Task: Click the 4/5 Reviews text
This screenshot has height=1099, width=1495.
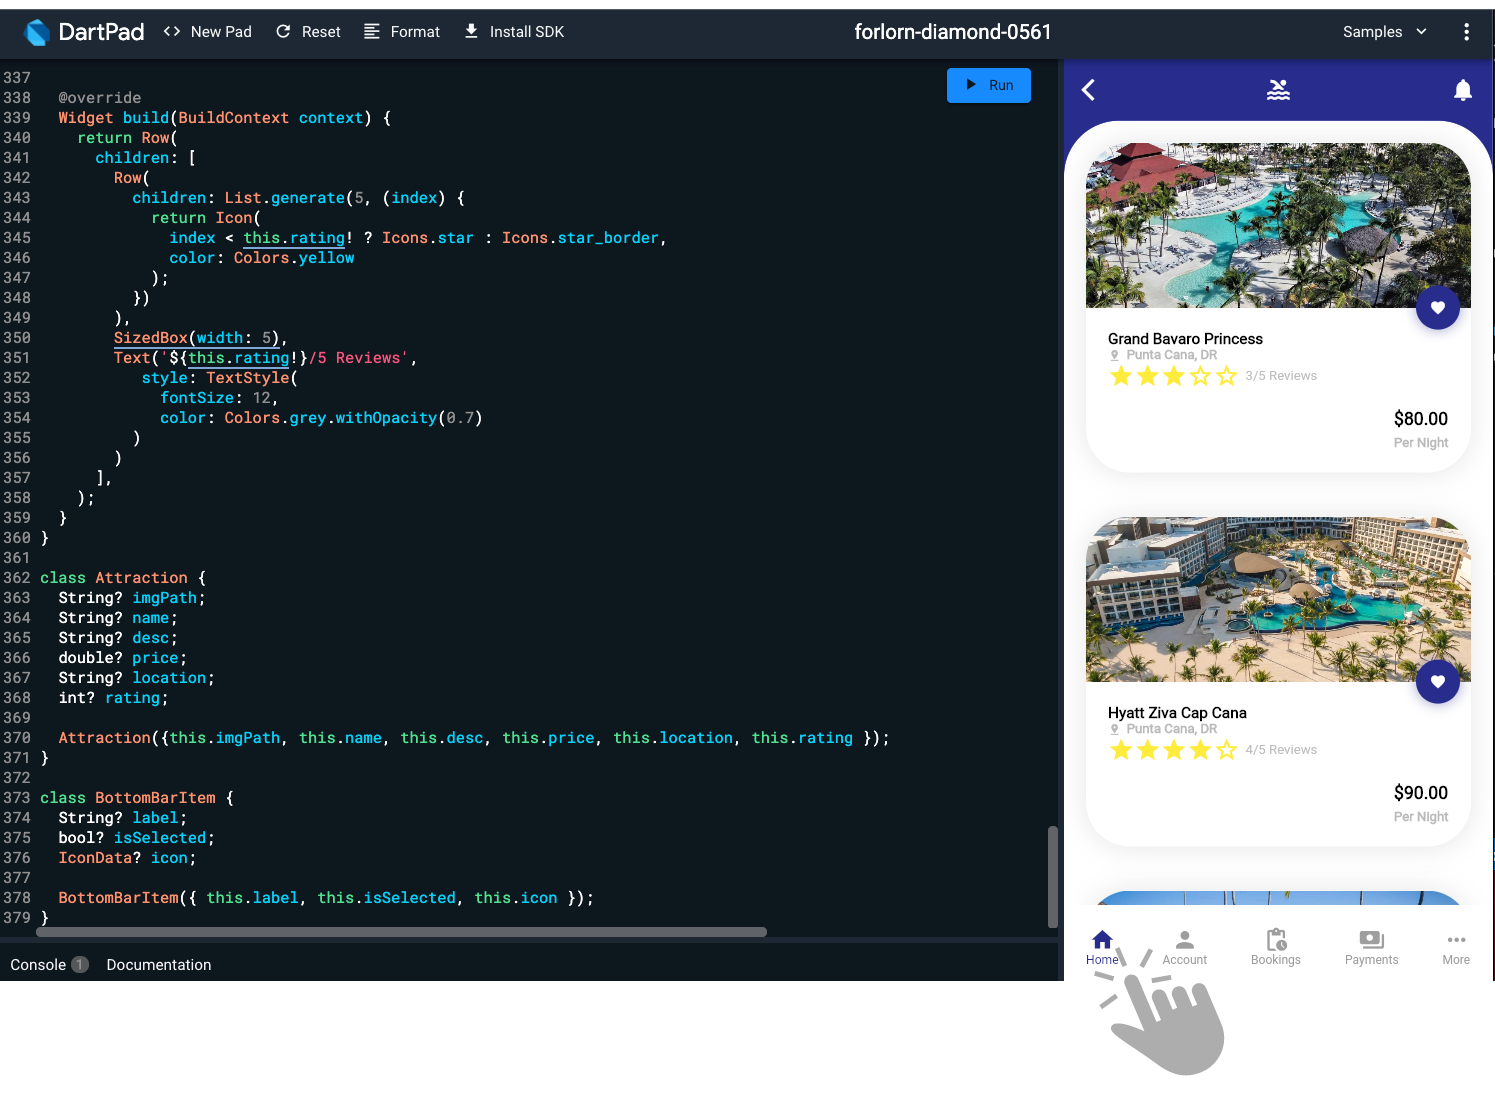Action: tap(1281, 750)
